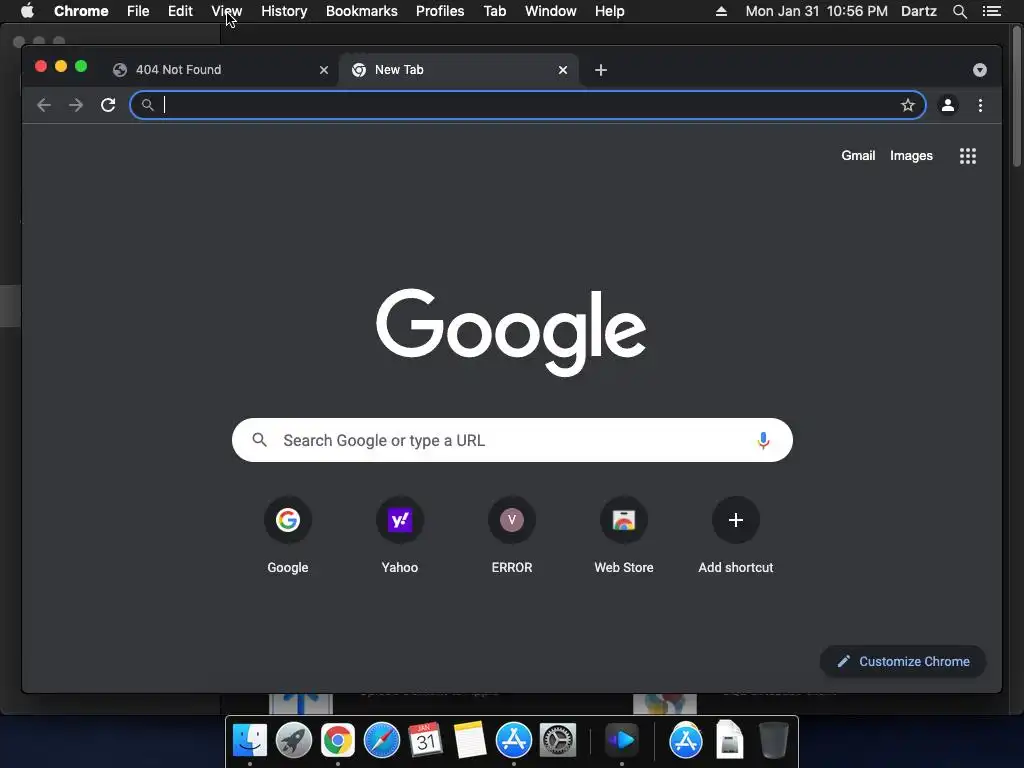Open the Gmail link
1024x768 pixels.
coord(858,155)
